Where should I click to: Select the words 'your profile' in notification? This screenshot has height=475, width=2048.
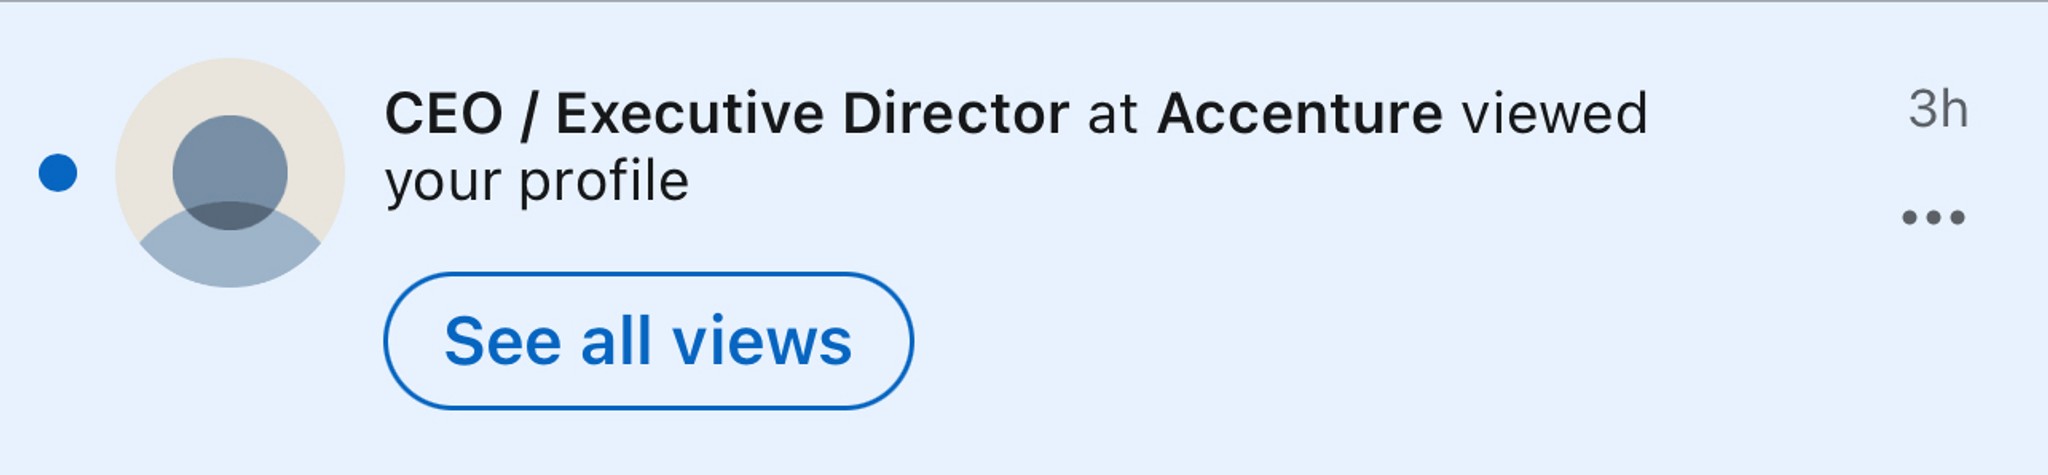537,182
